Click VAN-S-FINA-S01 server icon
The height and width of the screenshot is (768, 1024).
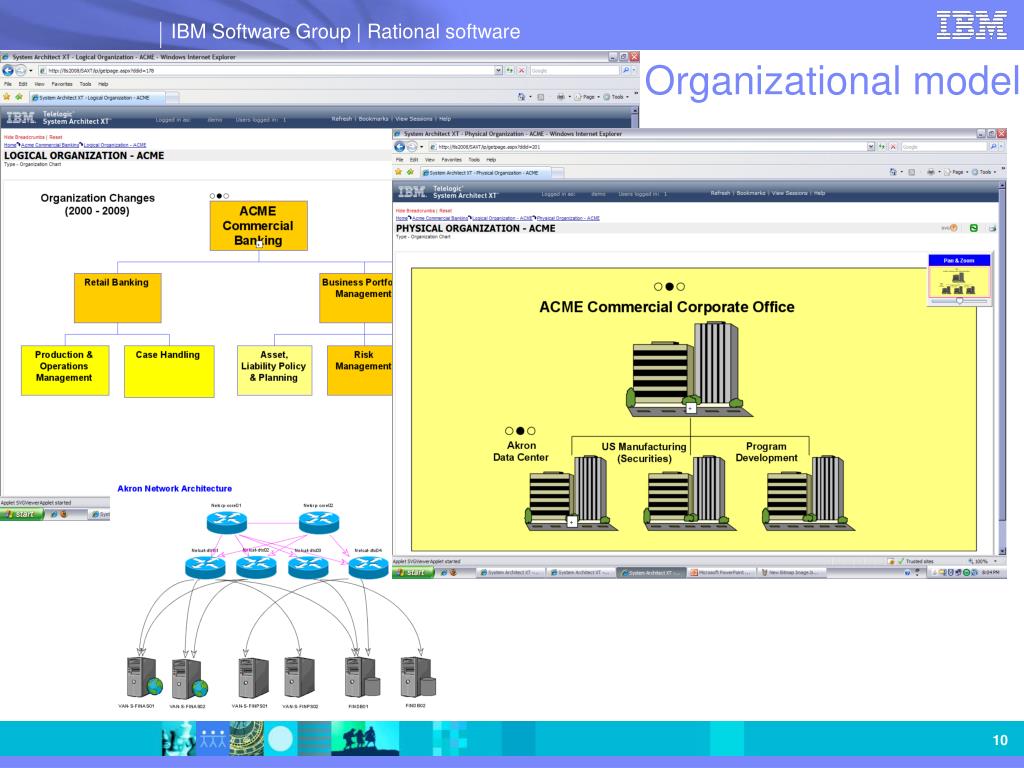coord(144,678)
